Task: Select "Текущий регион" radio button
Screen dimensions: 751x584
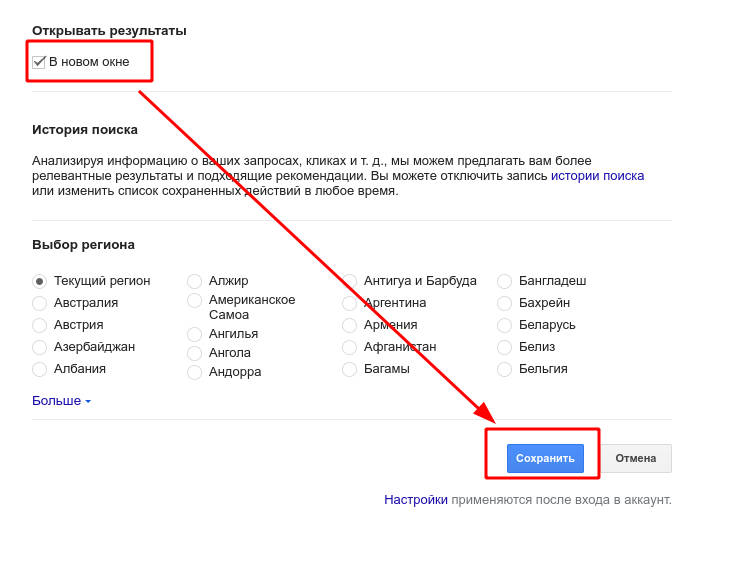Action: pos(40,282)
